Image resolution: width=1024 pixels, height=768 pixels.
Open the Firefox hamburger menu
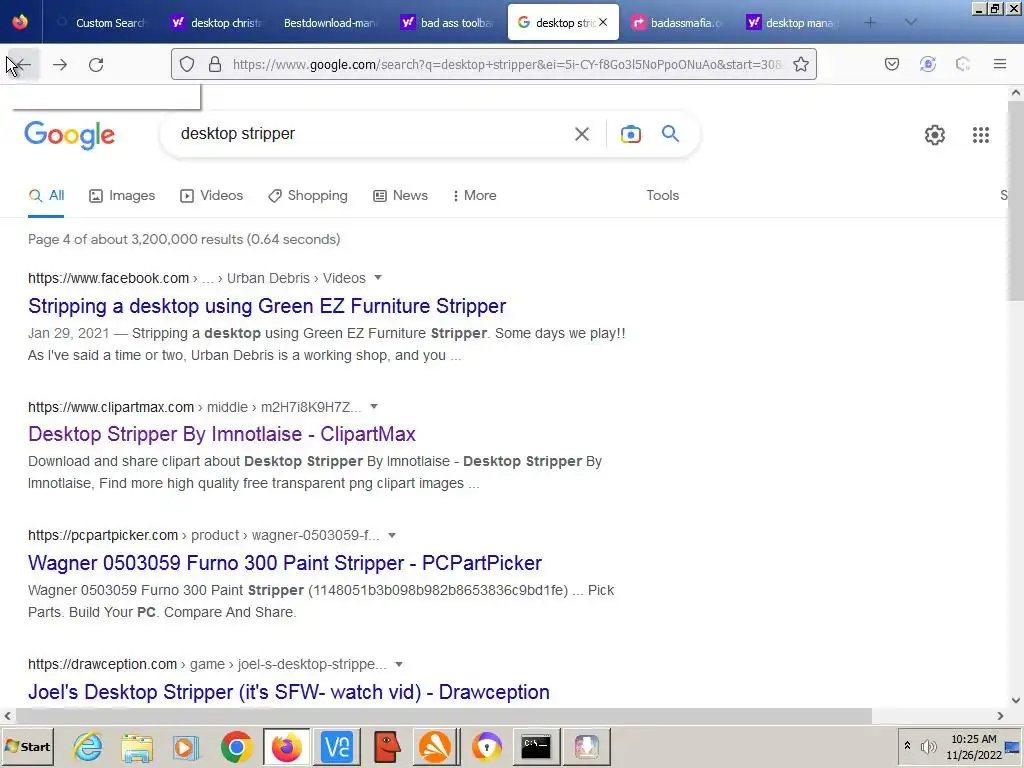click(999, 64)
